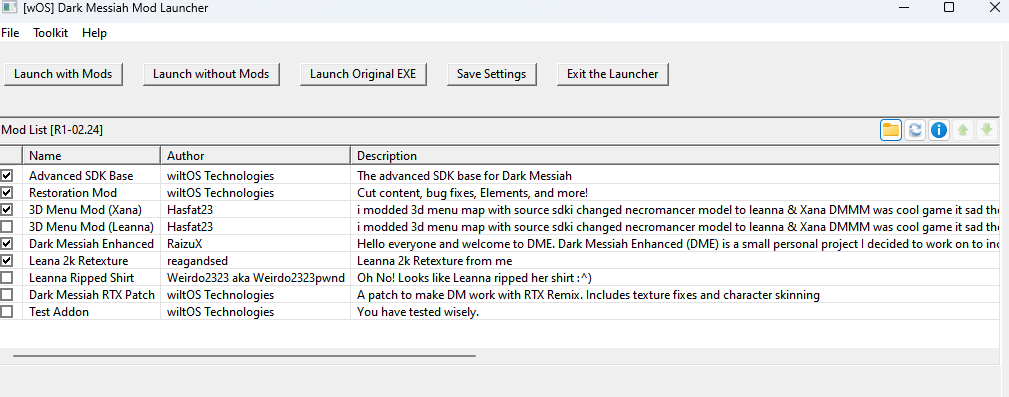Click Launch Original EXE button
The height and width of the screenshot is (397, 1009).
pyautogui.click(x=363, y=74)
